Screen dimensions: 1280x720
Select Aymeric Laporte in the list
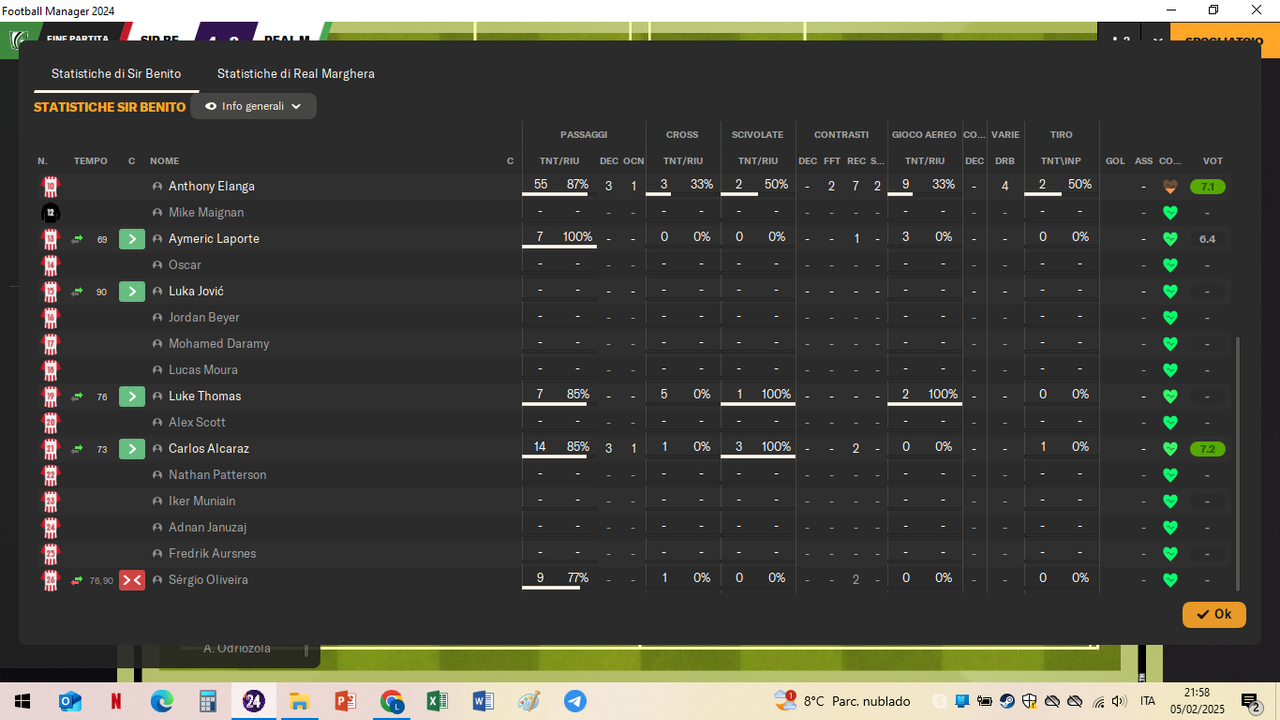point(213,239)
